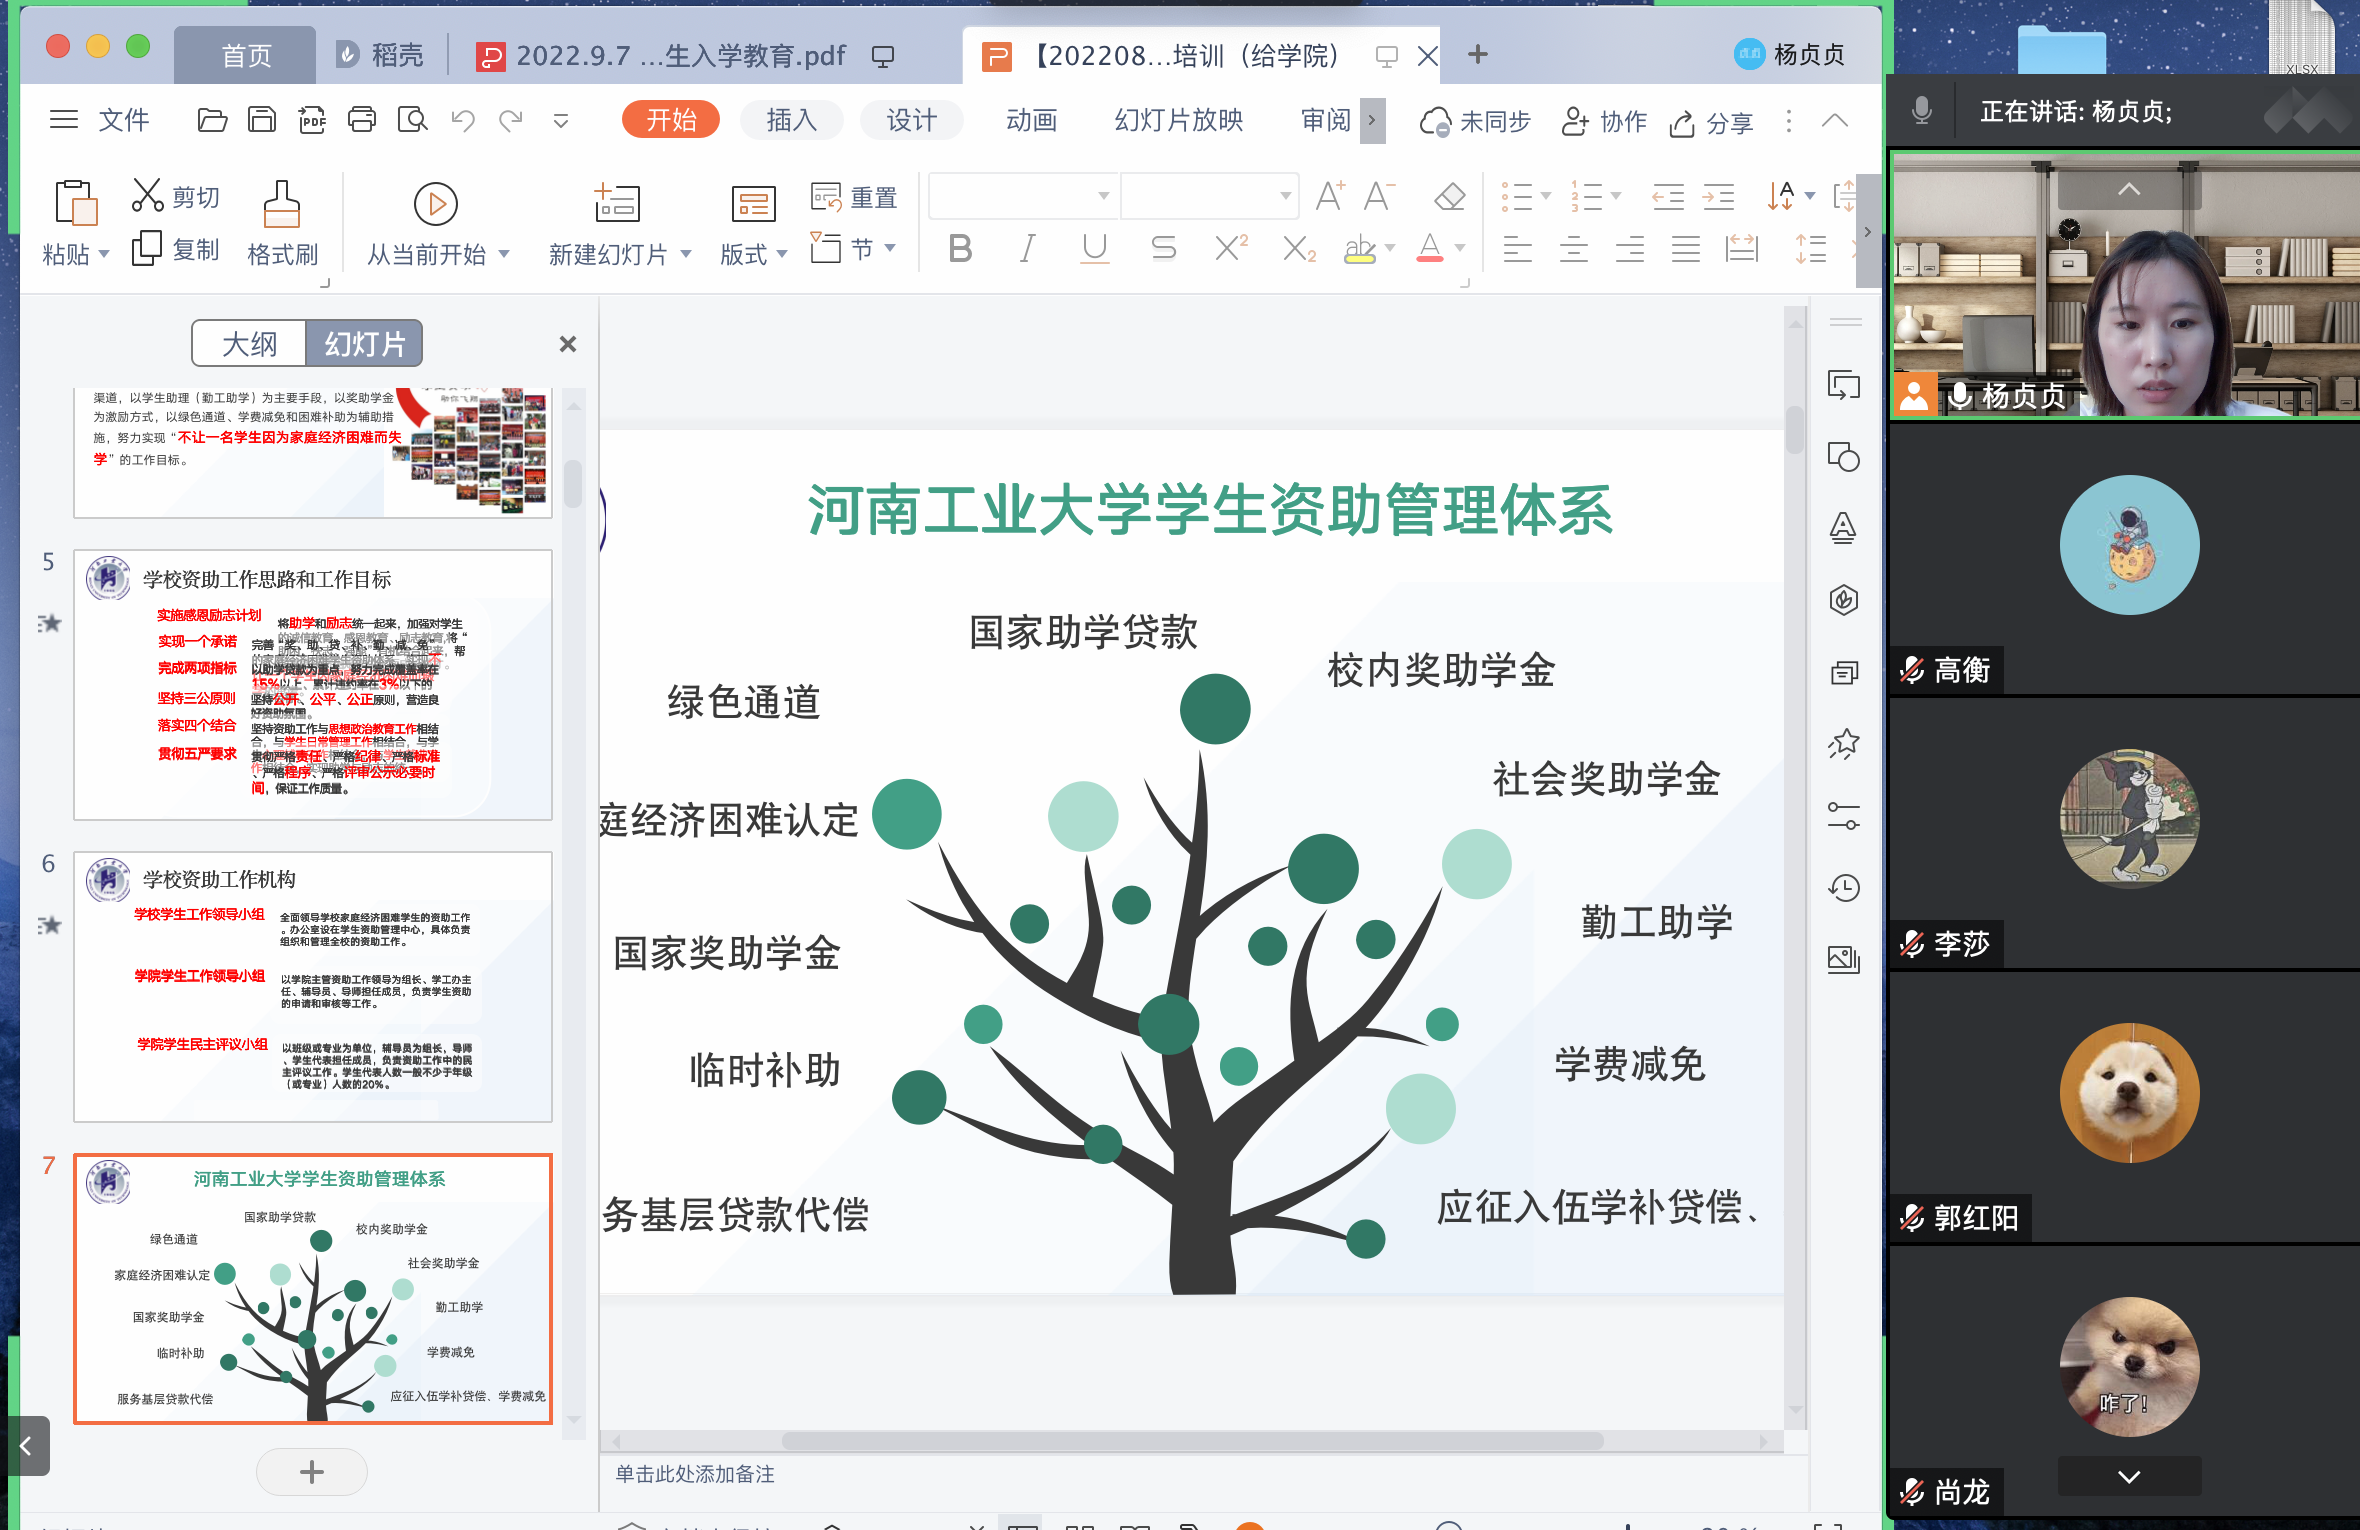Open the settings sliders icon in right sidebar
This screenshot has width=2360, height=1530.
click(1844, 816)
